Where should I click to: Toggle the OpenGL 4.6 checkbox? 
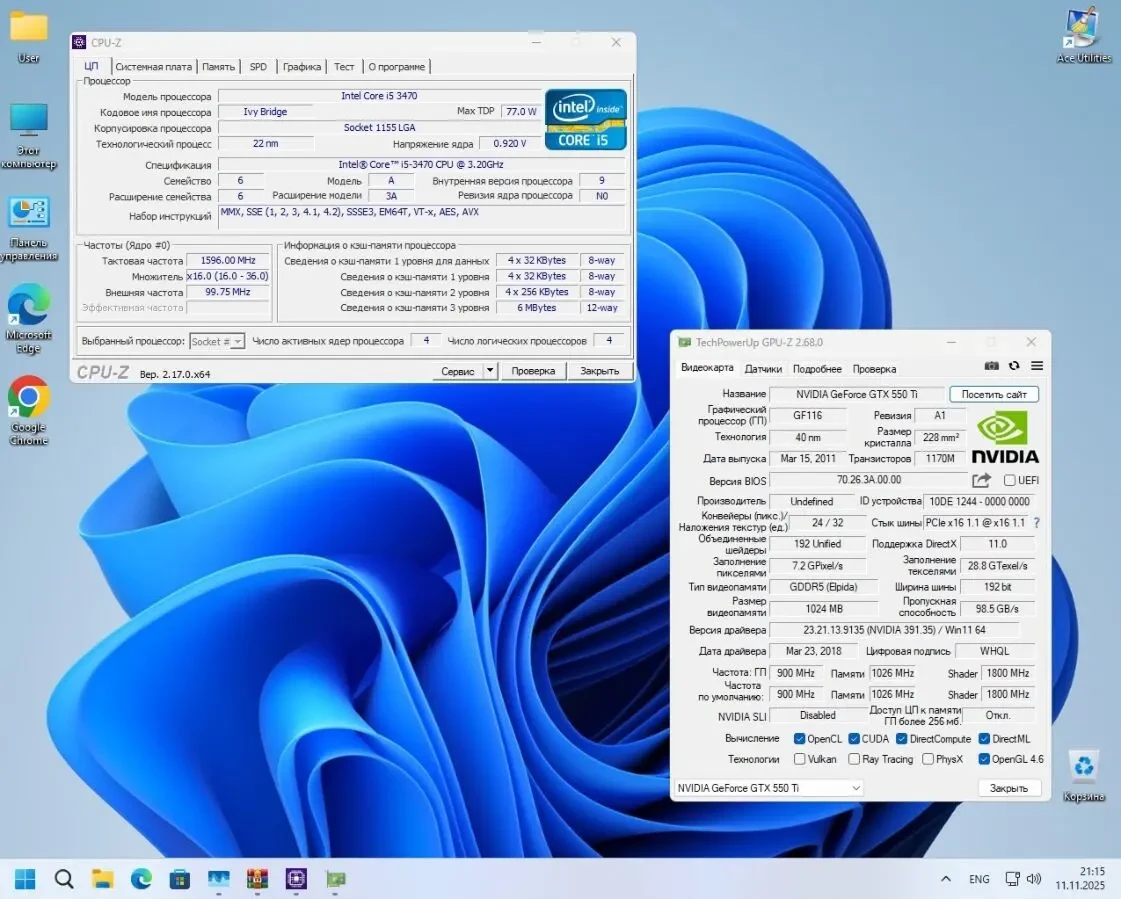(984, 759)
